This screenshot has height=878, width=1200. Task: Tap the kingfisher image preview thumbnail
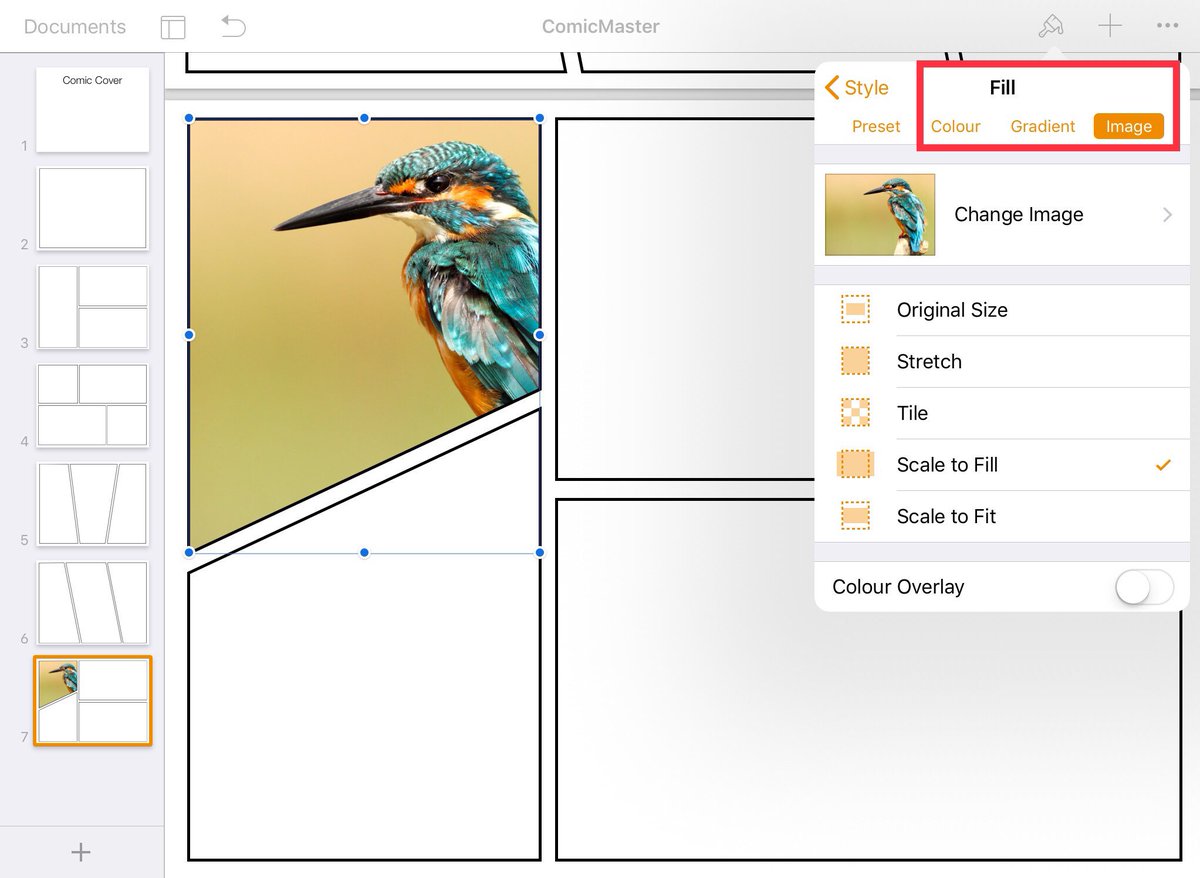[x=880, y=214]
